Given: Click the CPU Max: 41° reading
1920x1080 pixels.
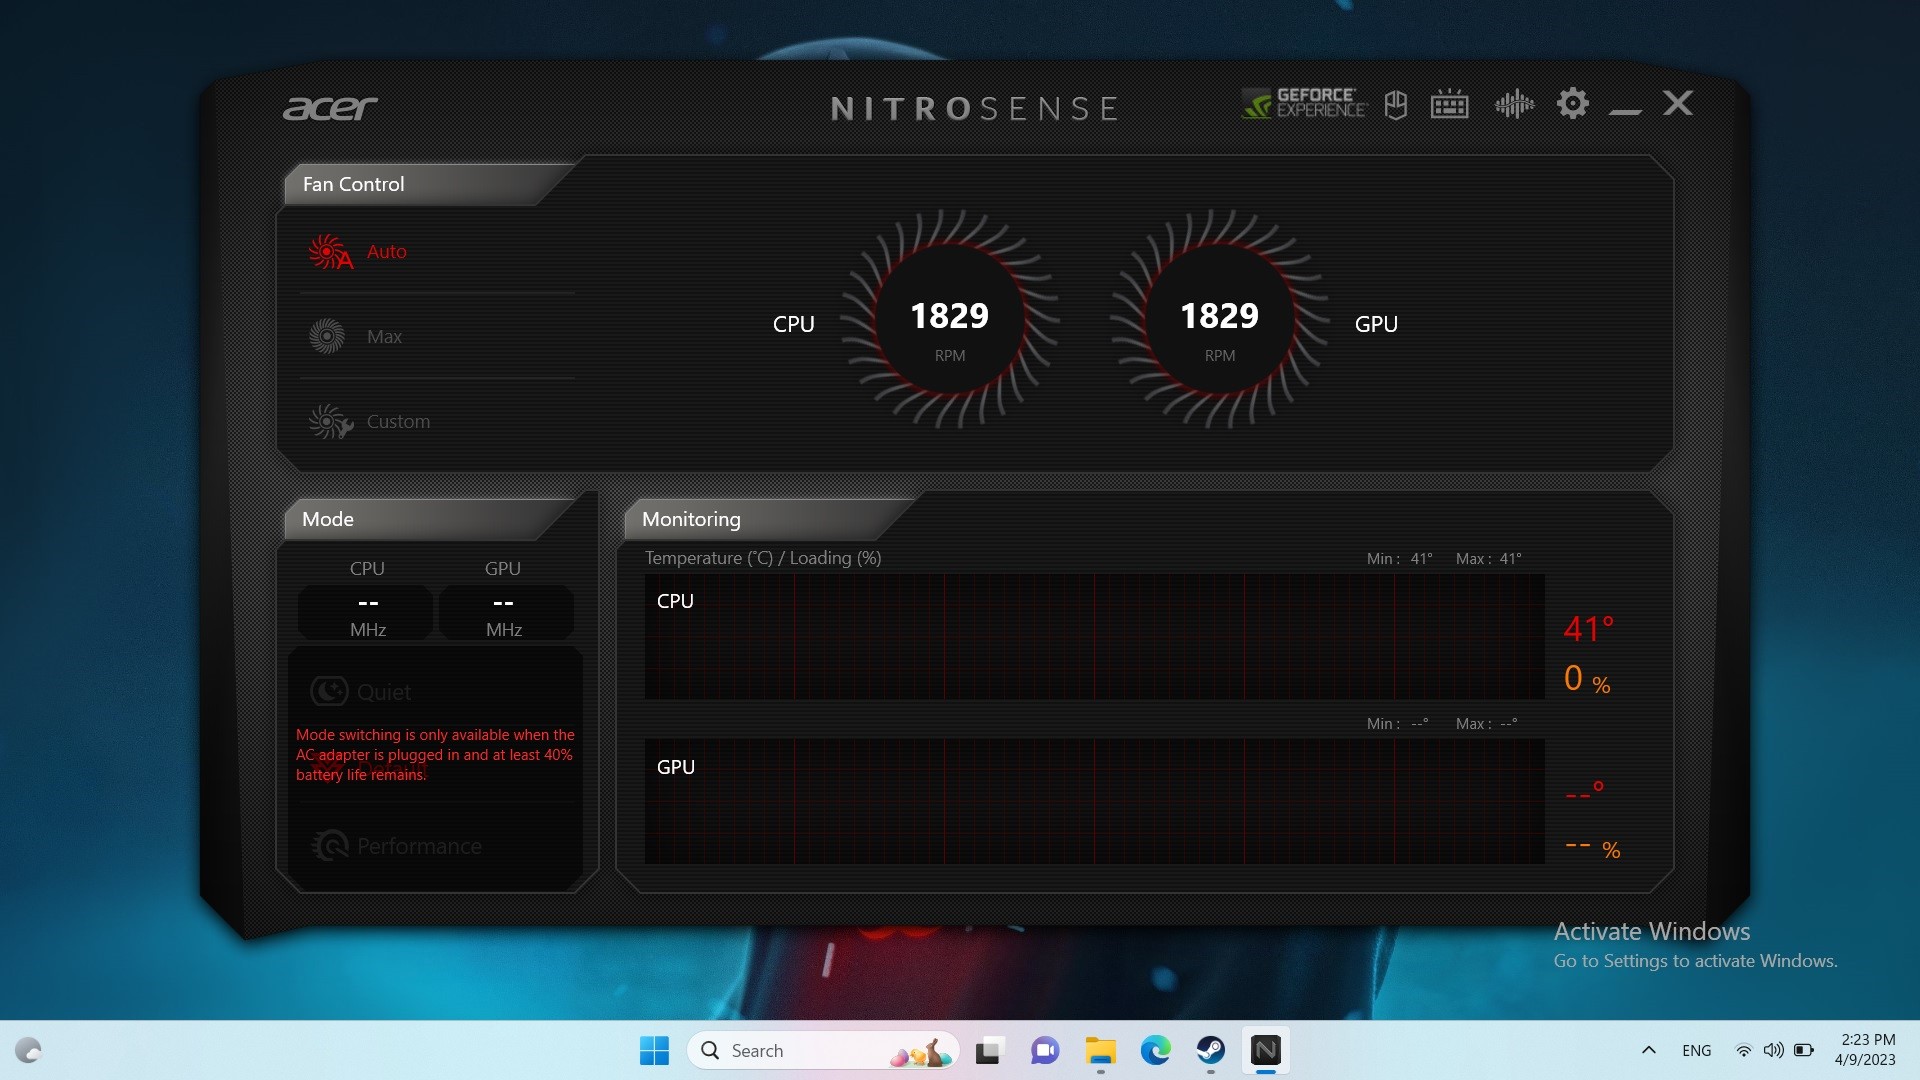Looking at the screenshot, I should tap(1489, 559).
